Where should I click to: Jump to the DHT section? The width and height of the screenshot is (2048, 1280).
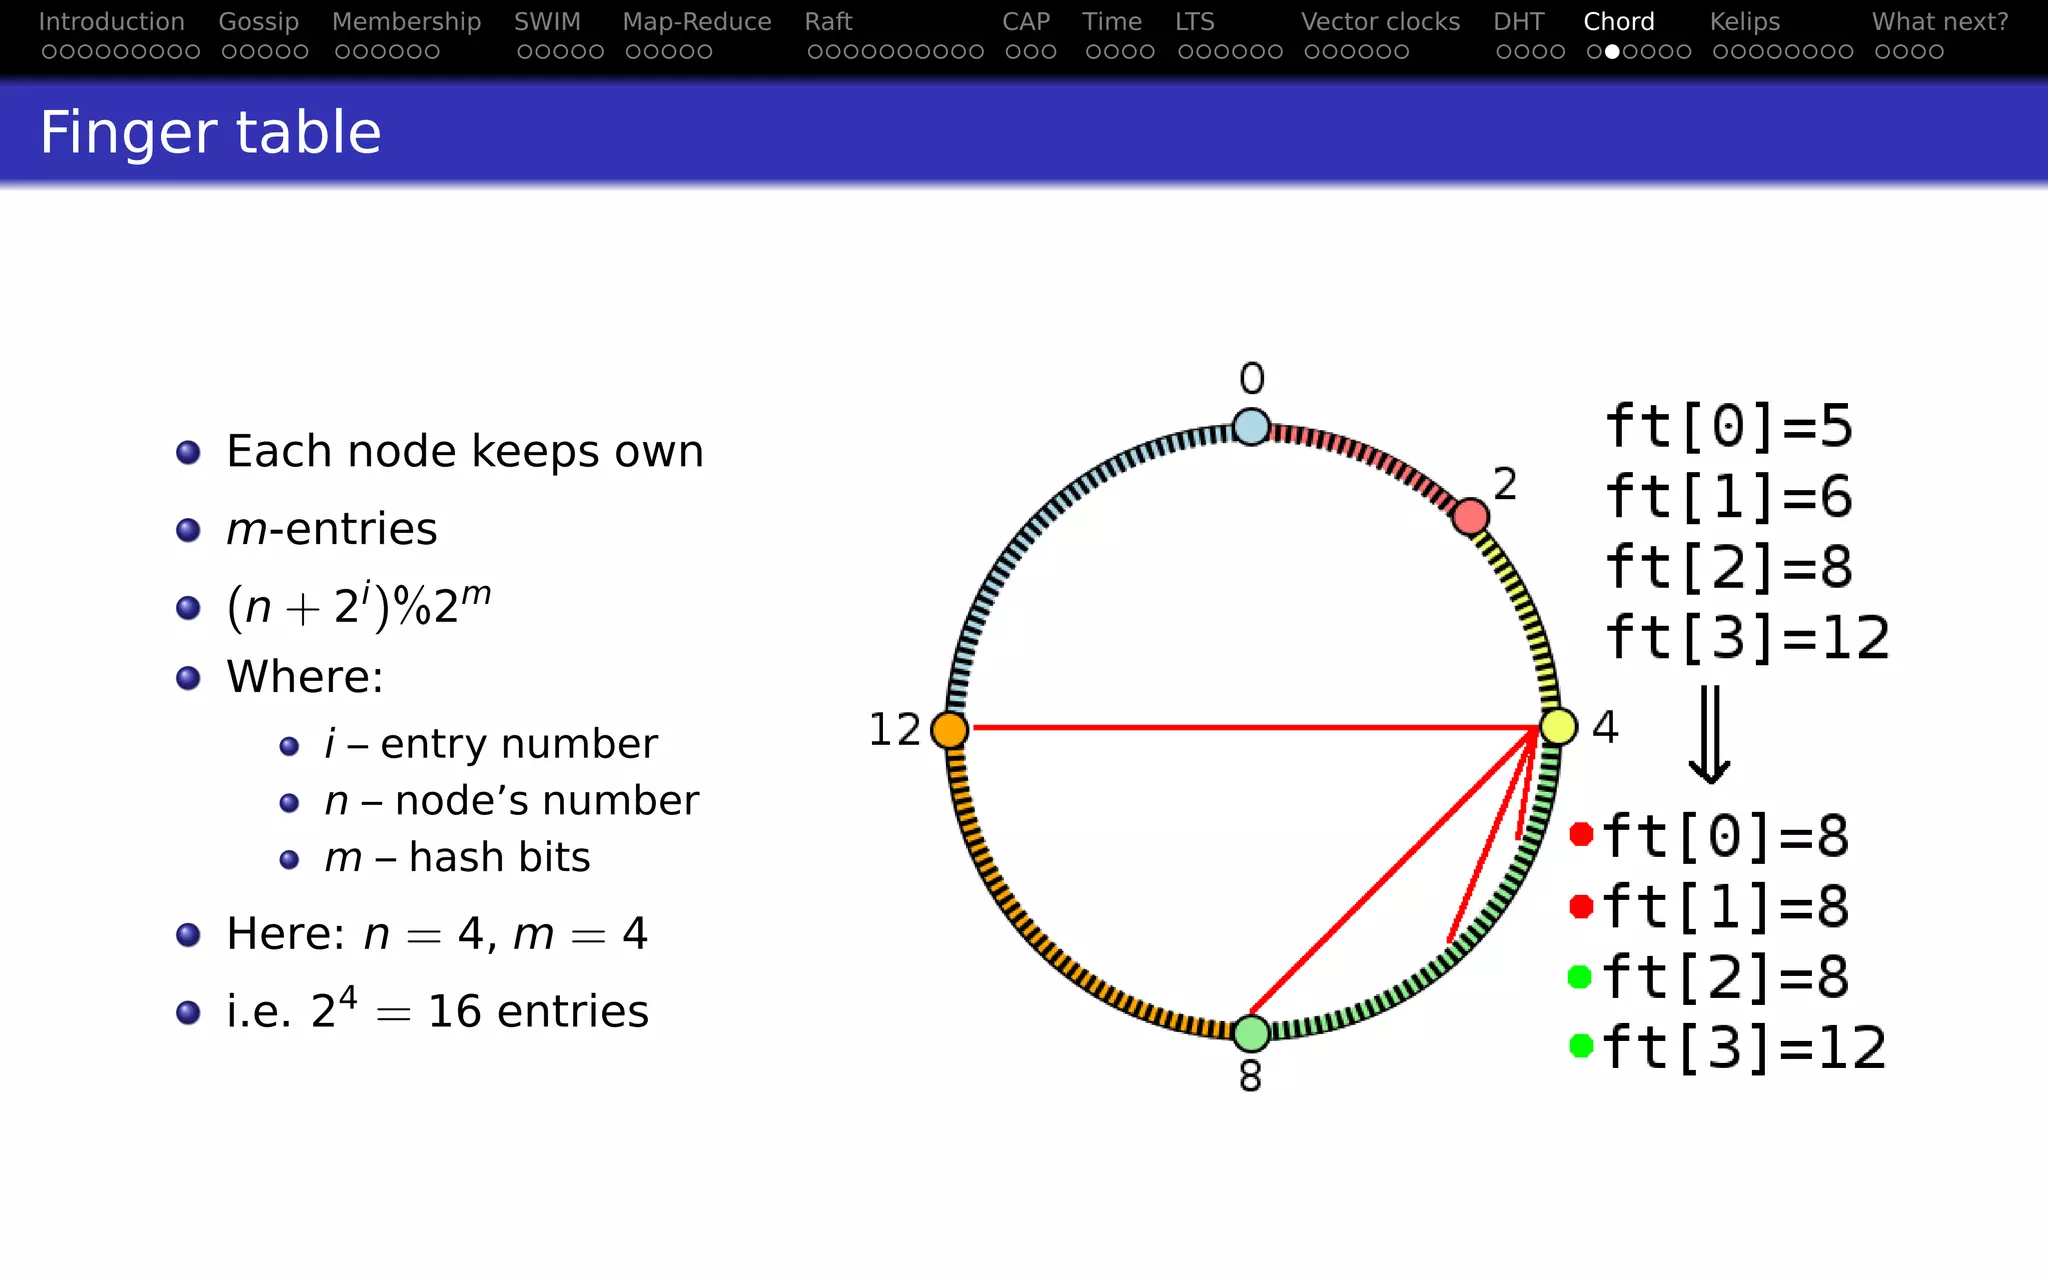(1519, 21)
